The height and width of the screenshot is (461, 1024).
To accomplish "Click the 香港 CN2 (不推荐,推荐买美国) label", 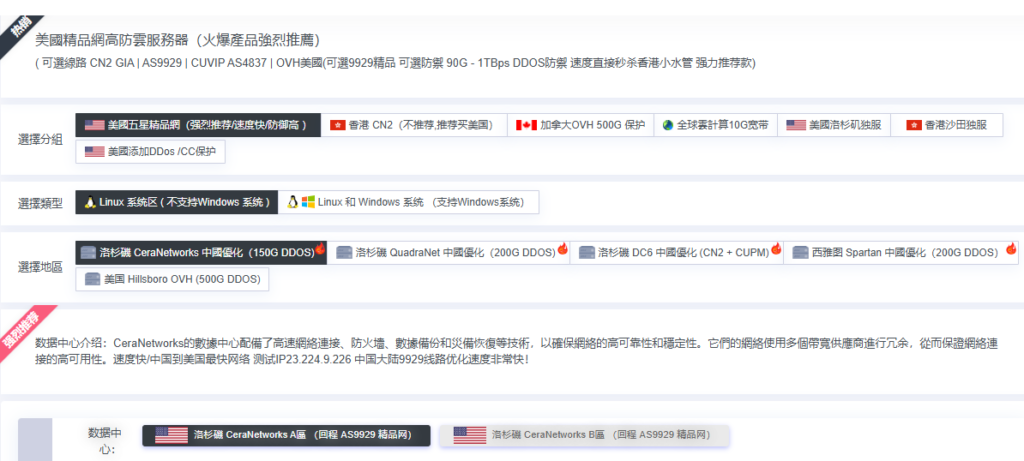I will pos(421,125).
